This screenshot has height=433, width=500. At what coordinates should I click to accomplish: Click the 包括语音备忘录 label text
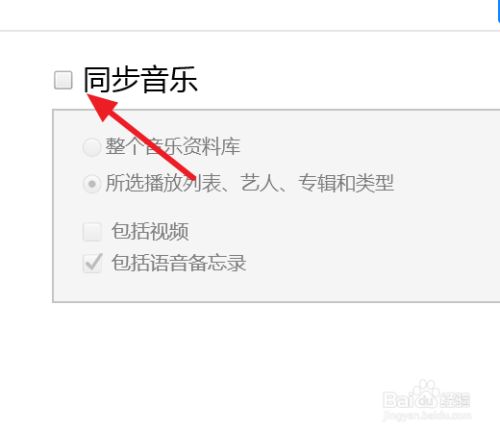tap(179, 263)
